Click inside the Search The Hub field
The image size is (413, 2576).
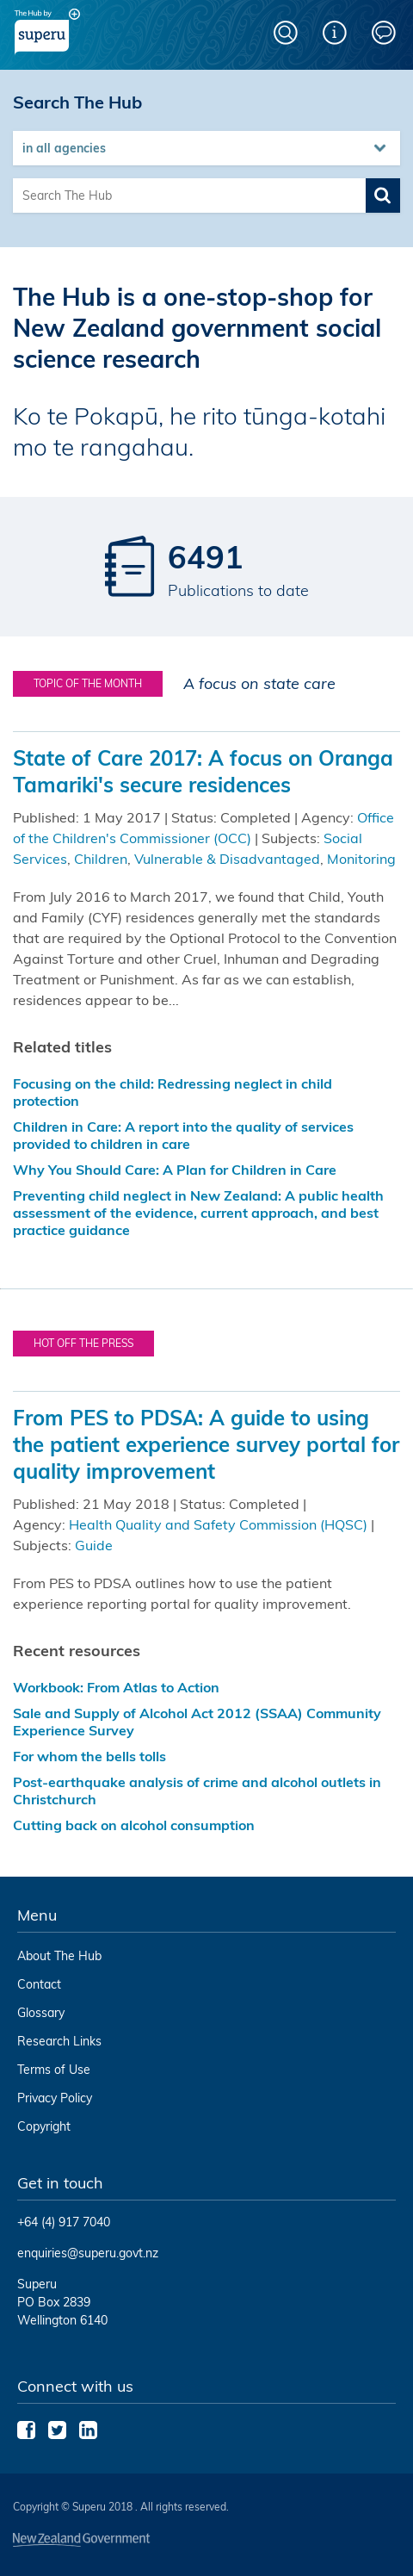coord(189,195)
